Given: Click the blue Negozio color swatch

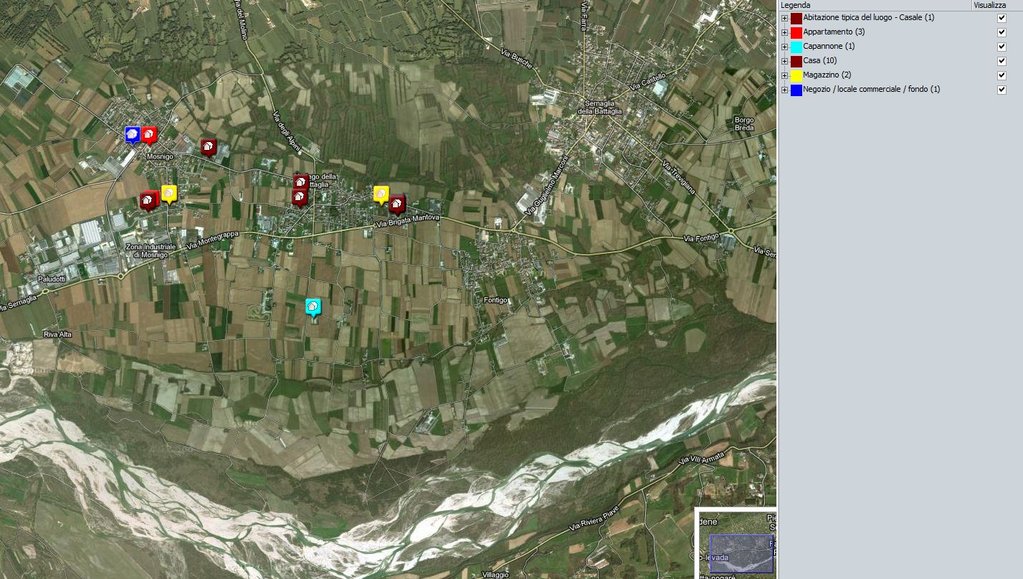Looking at the screenshot, I should 796,90.
